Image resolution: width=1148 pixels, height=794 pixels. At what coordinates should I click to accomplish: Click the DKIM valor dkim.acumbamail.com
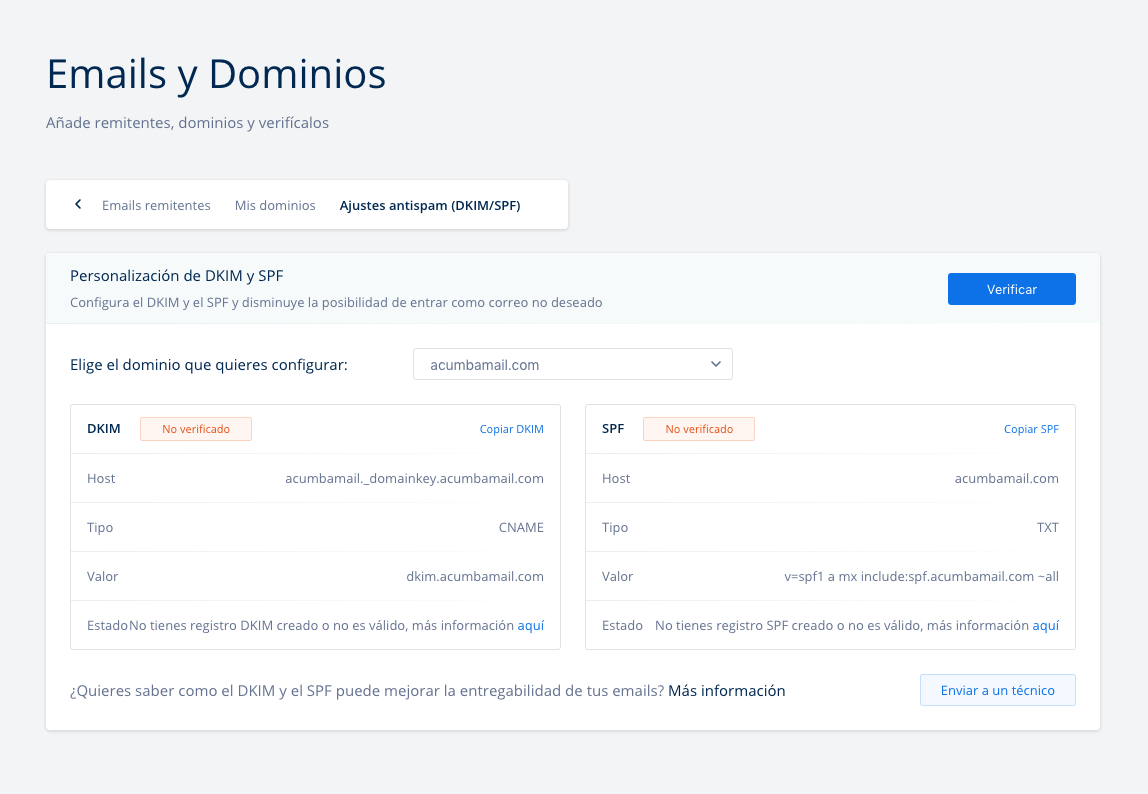coord(475,577)
